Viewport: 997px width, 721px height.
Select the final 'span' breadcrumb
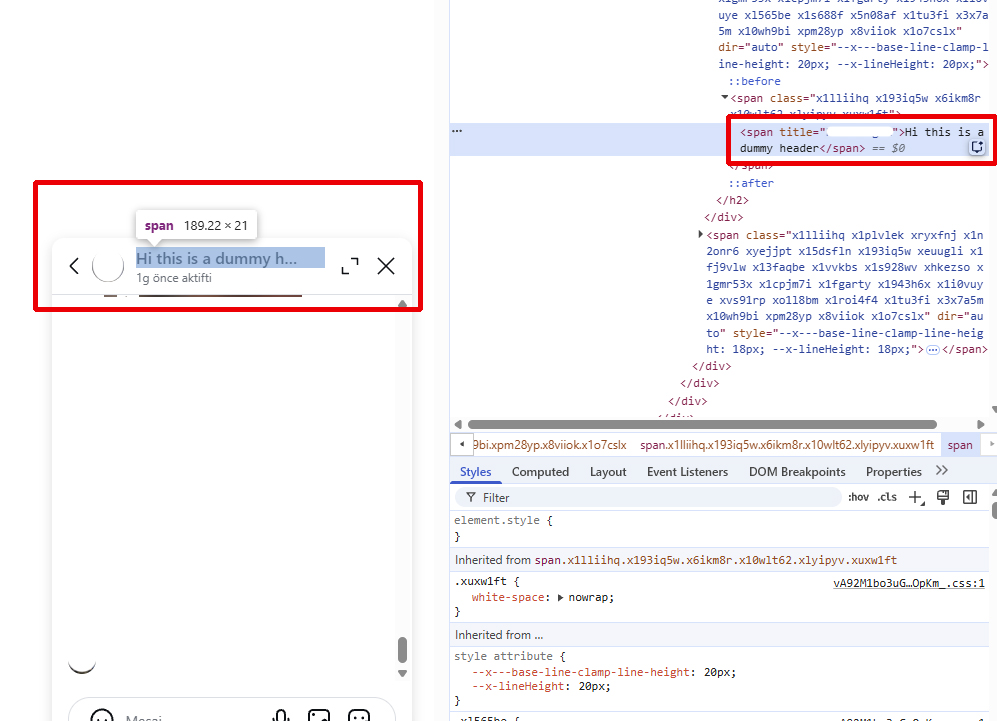(x=959, y=444)
